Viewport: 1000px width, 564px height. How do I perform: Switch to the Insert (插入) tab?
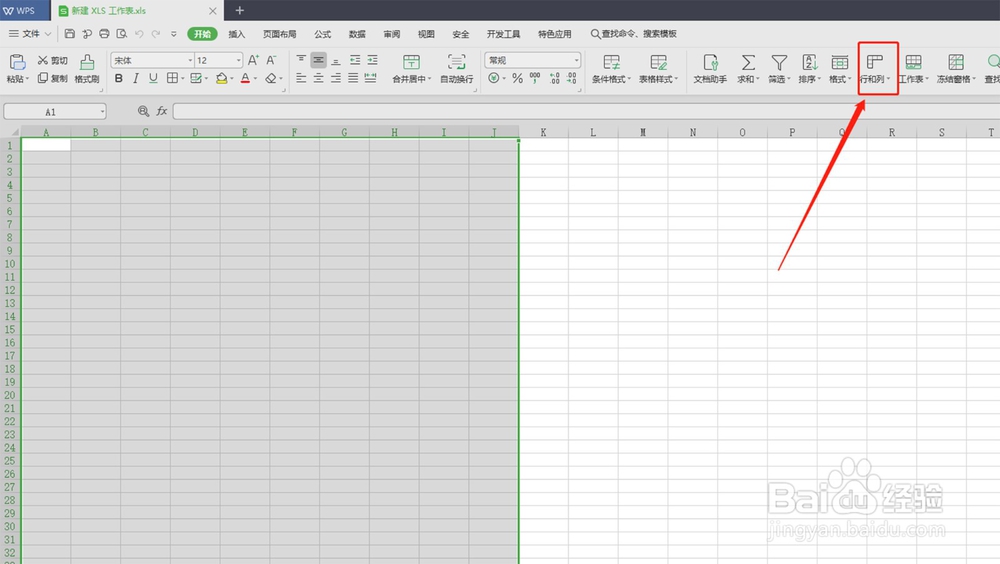237,34
